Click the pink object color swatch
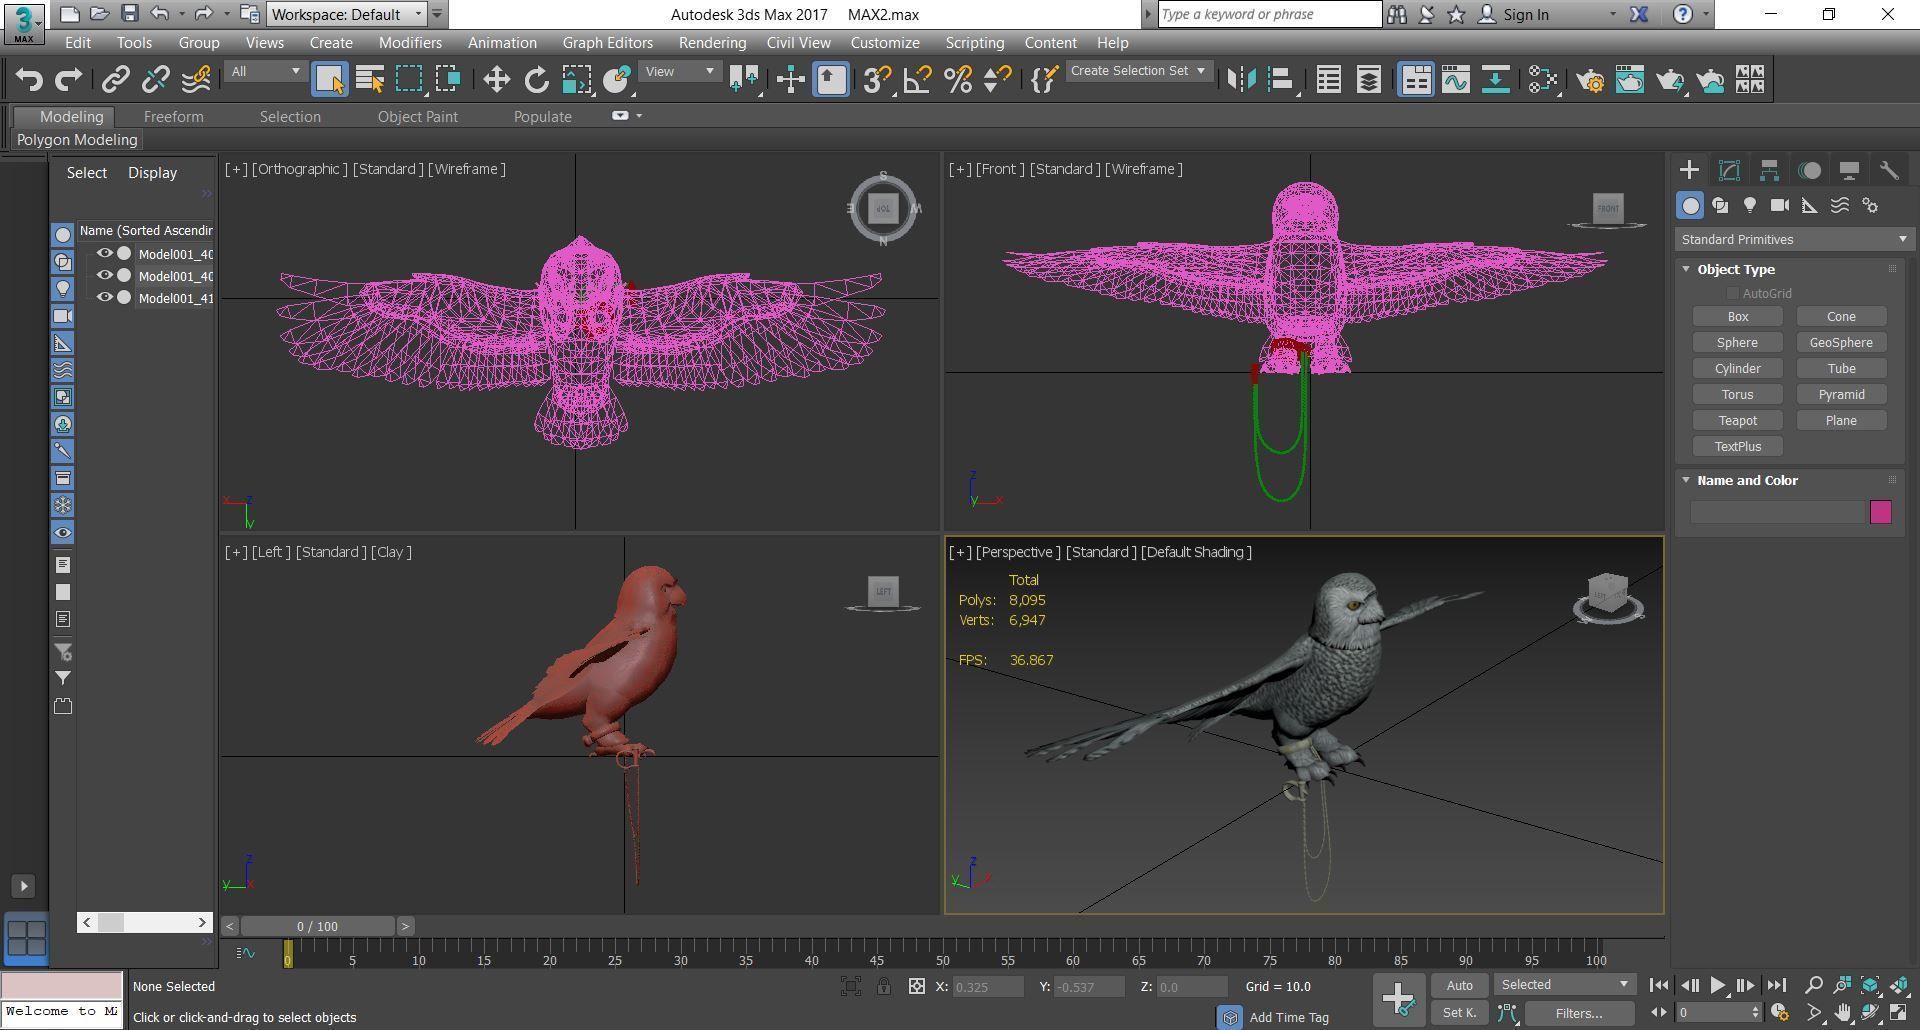 click(x=1880, y=512)
